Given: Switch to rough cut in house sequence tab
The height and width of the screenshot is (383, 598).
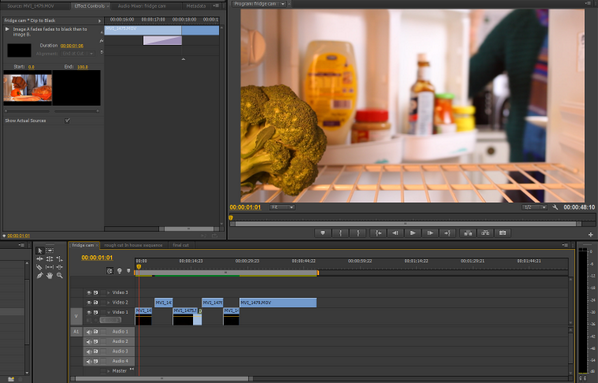Looking at the screenshot, I should pyautogui.click(x=133, y=245).
